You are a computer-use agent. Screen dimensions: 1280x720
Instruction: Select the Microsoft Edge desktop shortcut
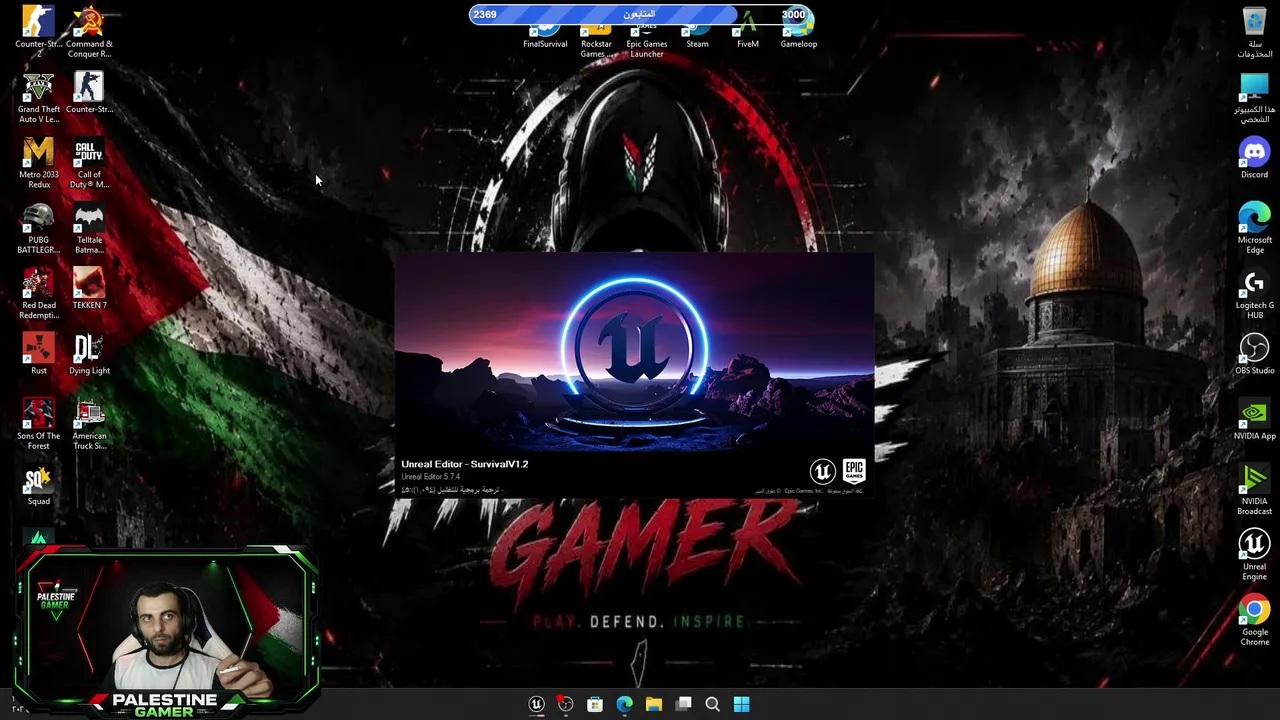click(x=1254, y=228)
